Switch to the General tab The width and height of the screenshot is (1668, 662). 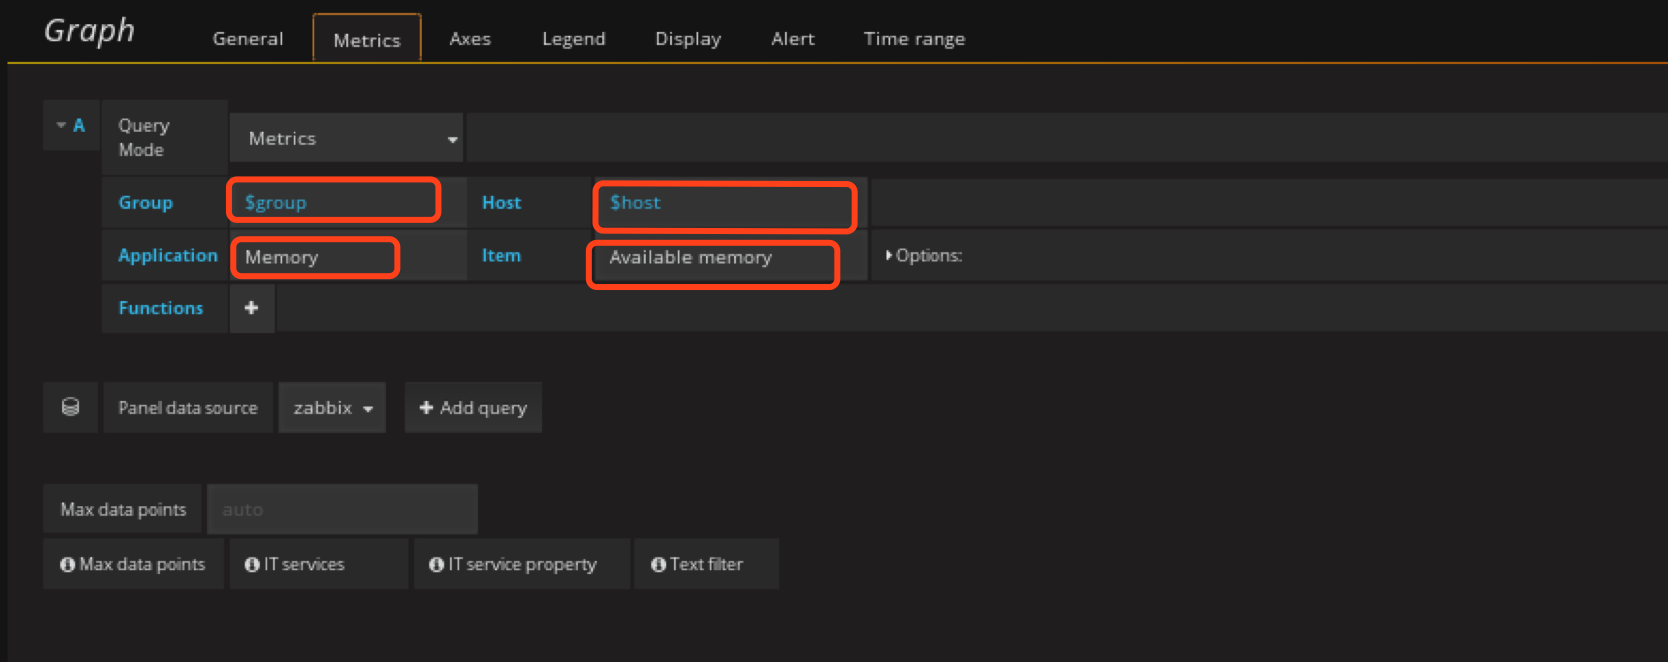248,39
